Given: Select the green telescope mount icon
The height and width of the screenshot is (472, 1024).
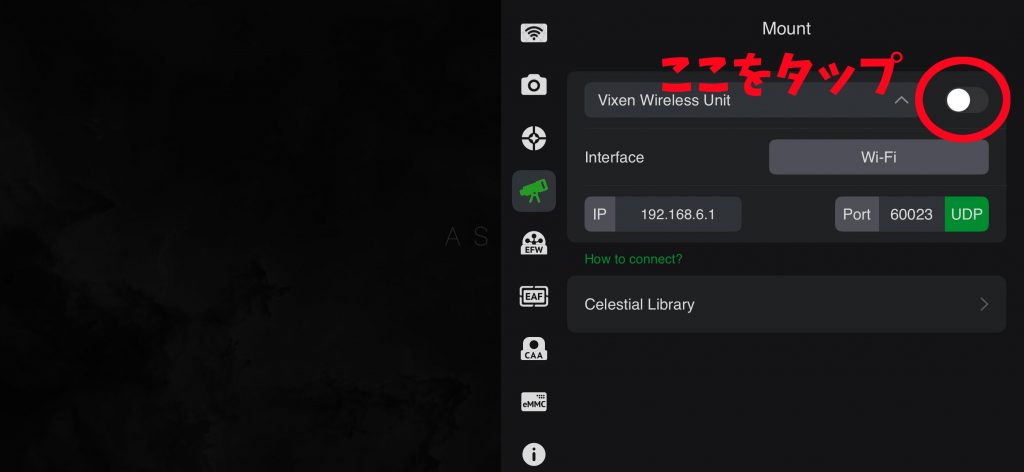Looking at the screenshot, I should tap(534, 191).
